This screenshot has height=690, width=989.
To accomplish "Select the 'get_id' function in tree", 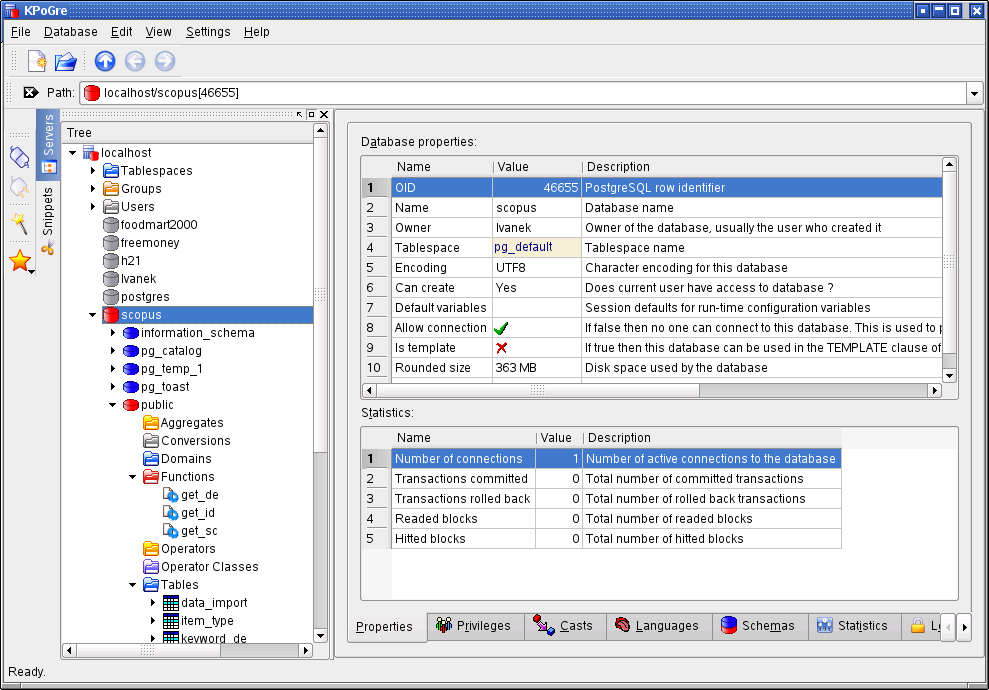I will click(x=198, y=513).
